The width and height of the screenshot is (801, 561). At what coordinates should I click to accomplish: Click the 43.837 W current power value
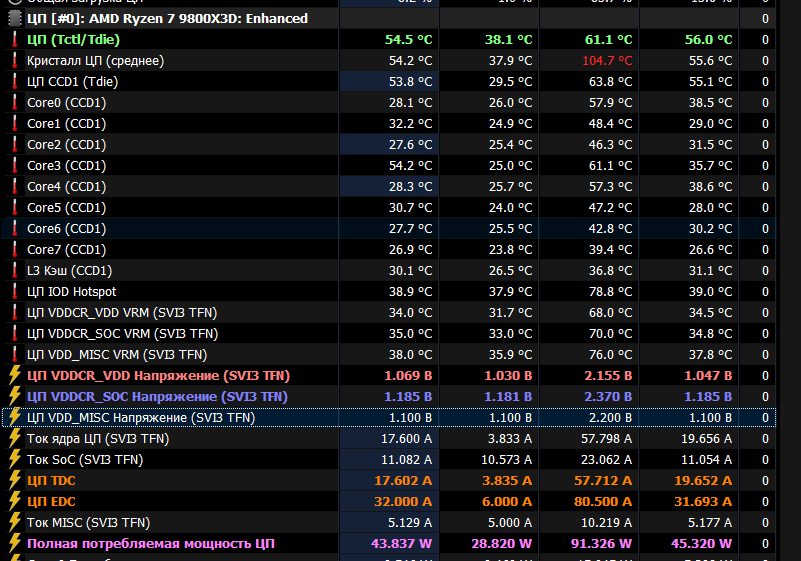[x=402, y=544]
